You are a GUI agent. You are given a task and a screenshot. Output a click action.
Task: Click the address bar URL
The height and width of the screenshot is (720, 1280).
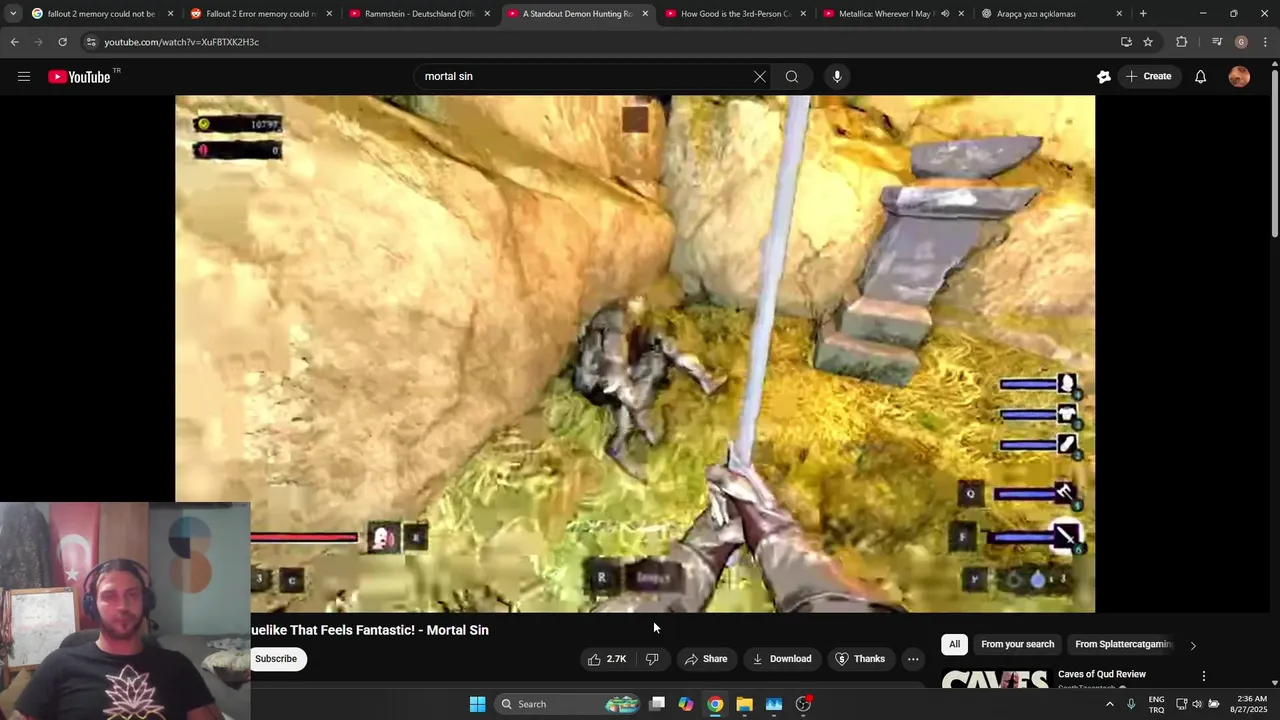click(x=181, y=42)
